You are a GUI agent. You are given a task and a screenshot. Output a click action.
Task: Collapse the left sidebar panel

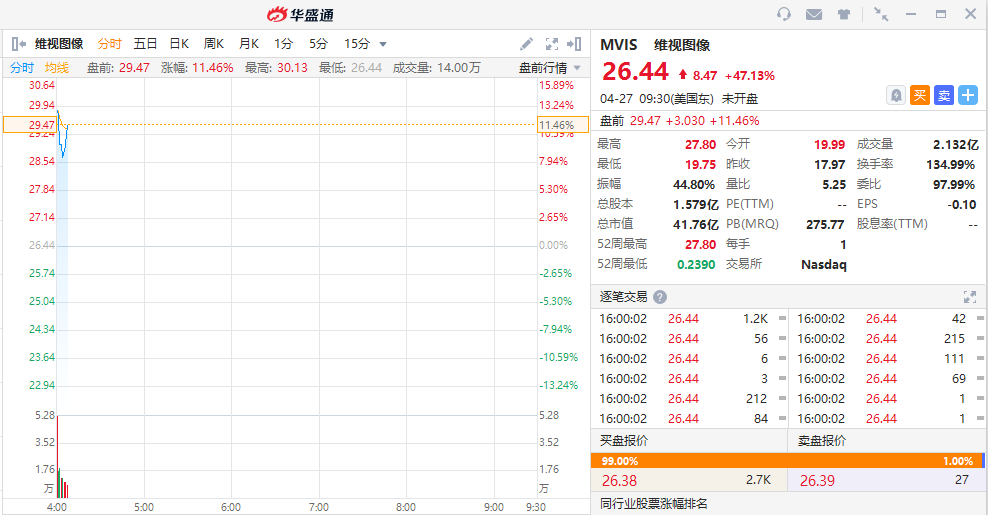18,44
